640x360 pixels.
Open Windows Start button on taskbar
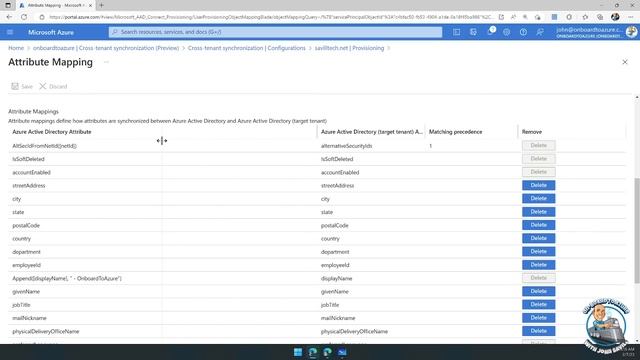(298, 352)
